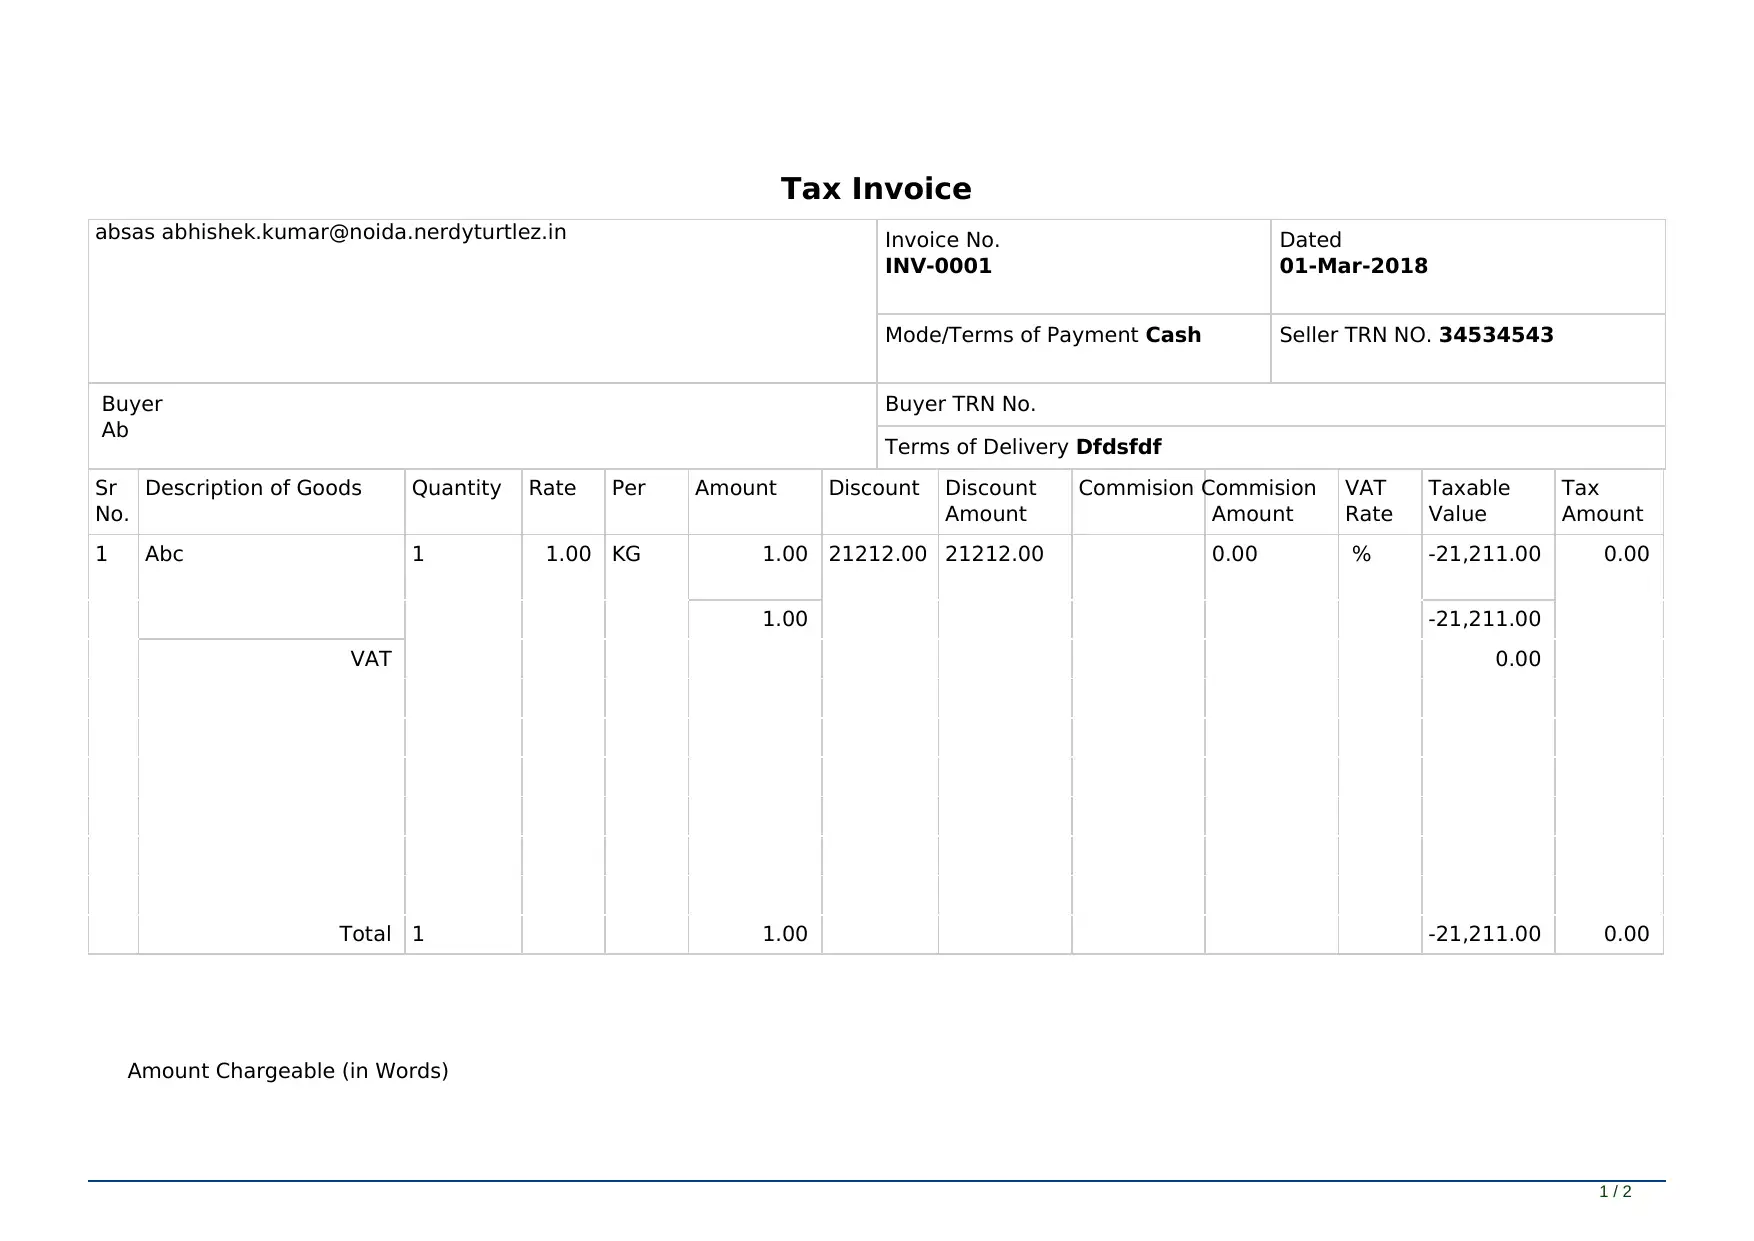The height and width of the screenshot is (1241, 1754).
Task: Click the invoice number INV-0001
Action: [x=938, y=266]
